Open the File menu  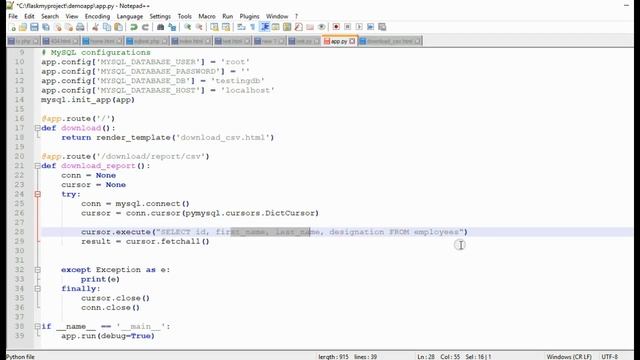[x=13, y=16]
